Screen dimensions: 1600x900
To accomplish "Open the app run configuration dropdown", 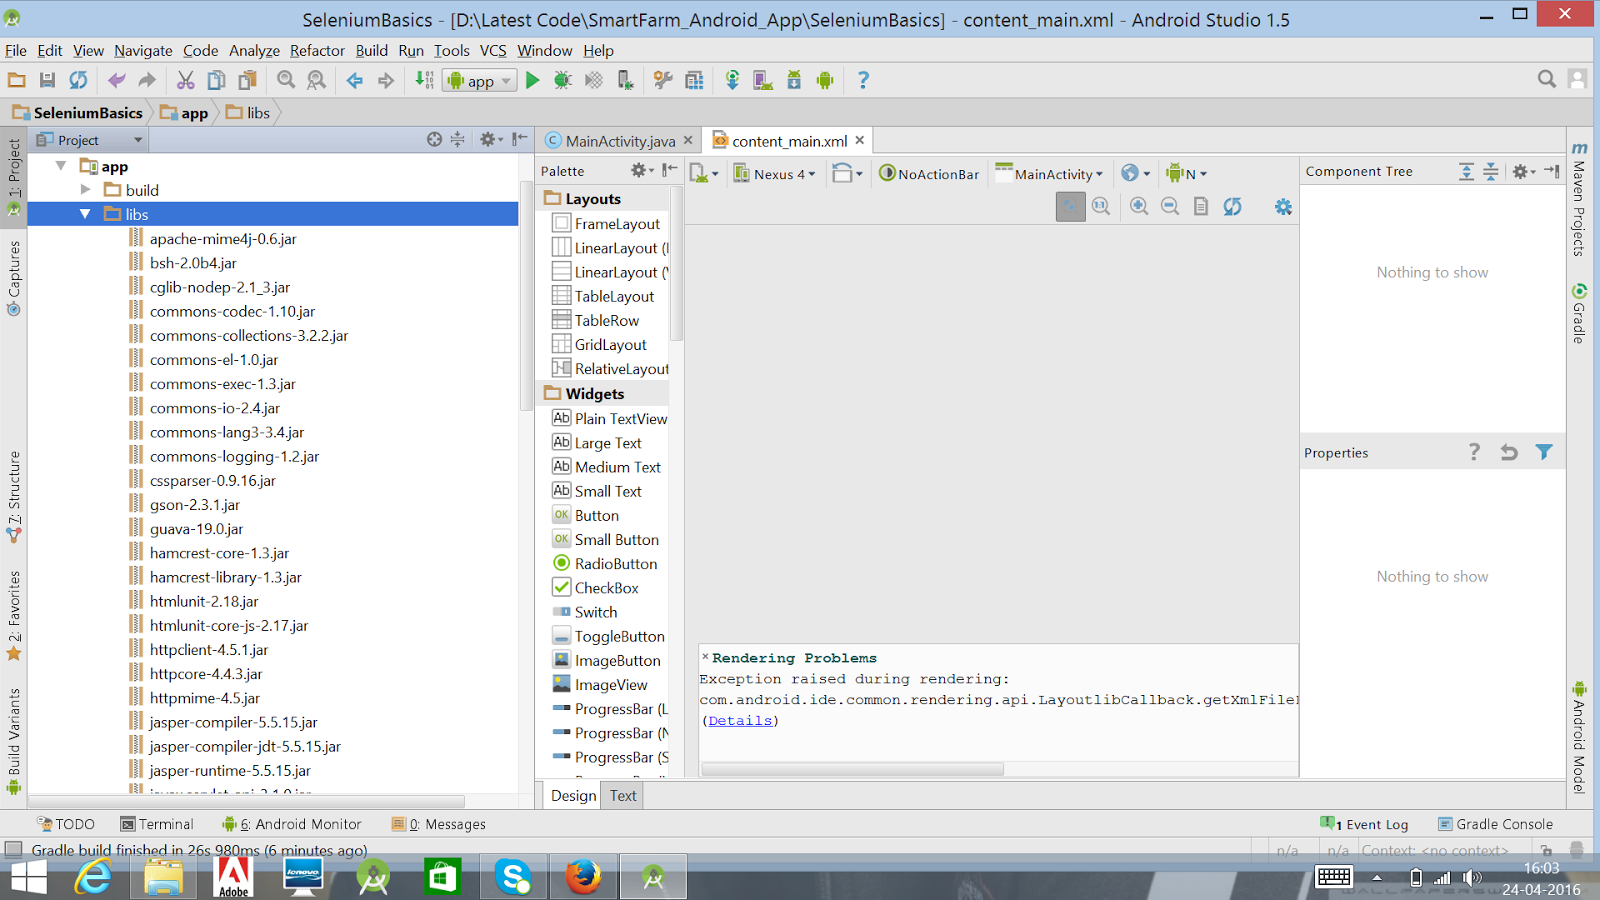I will [x=480, y=81].
